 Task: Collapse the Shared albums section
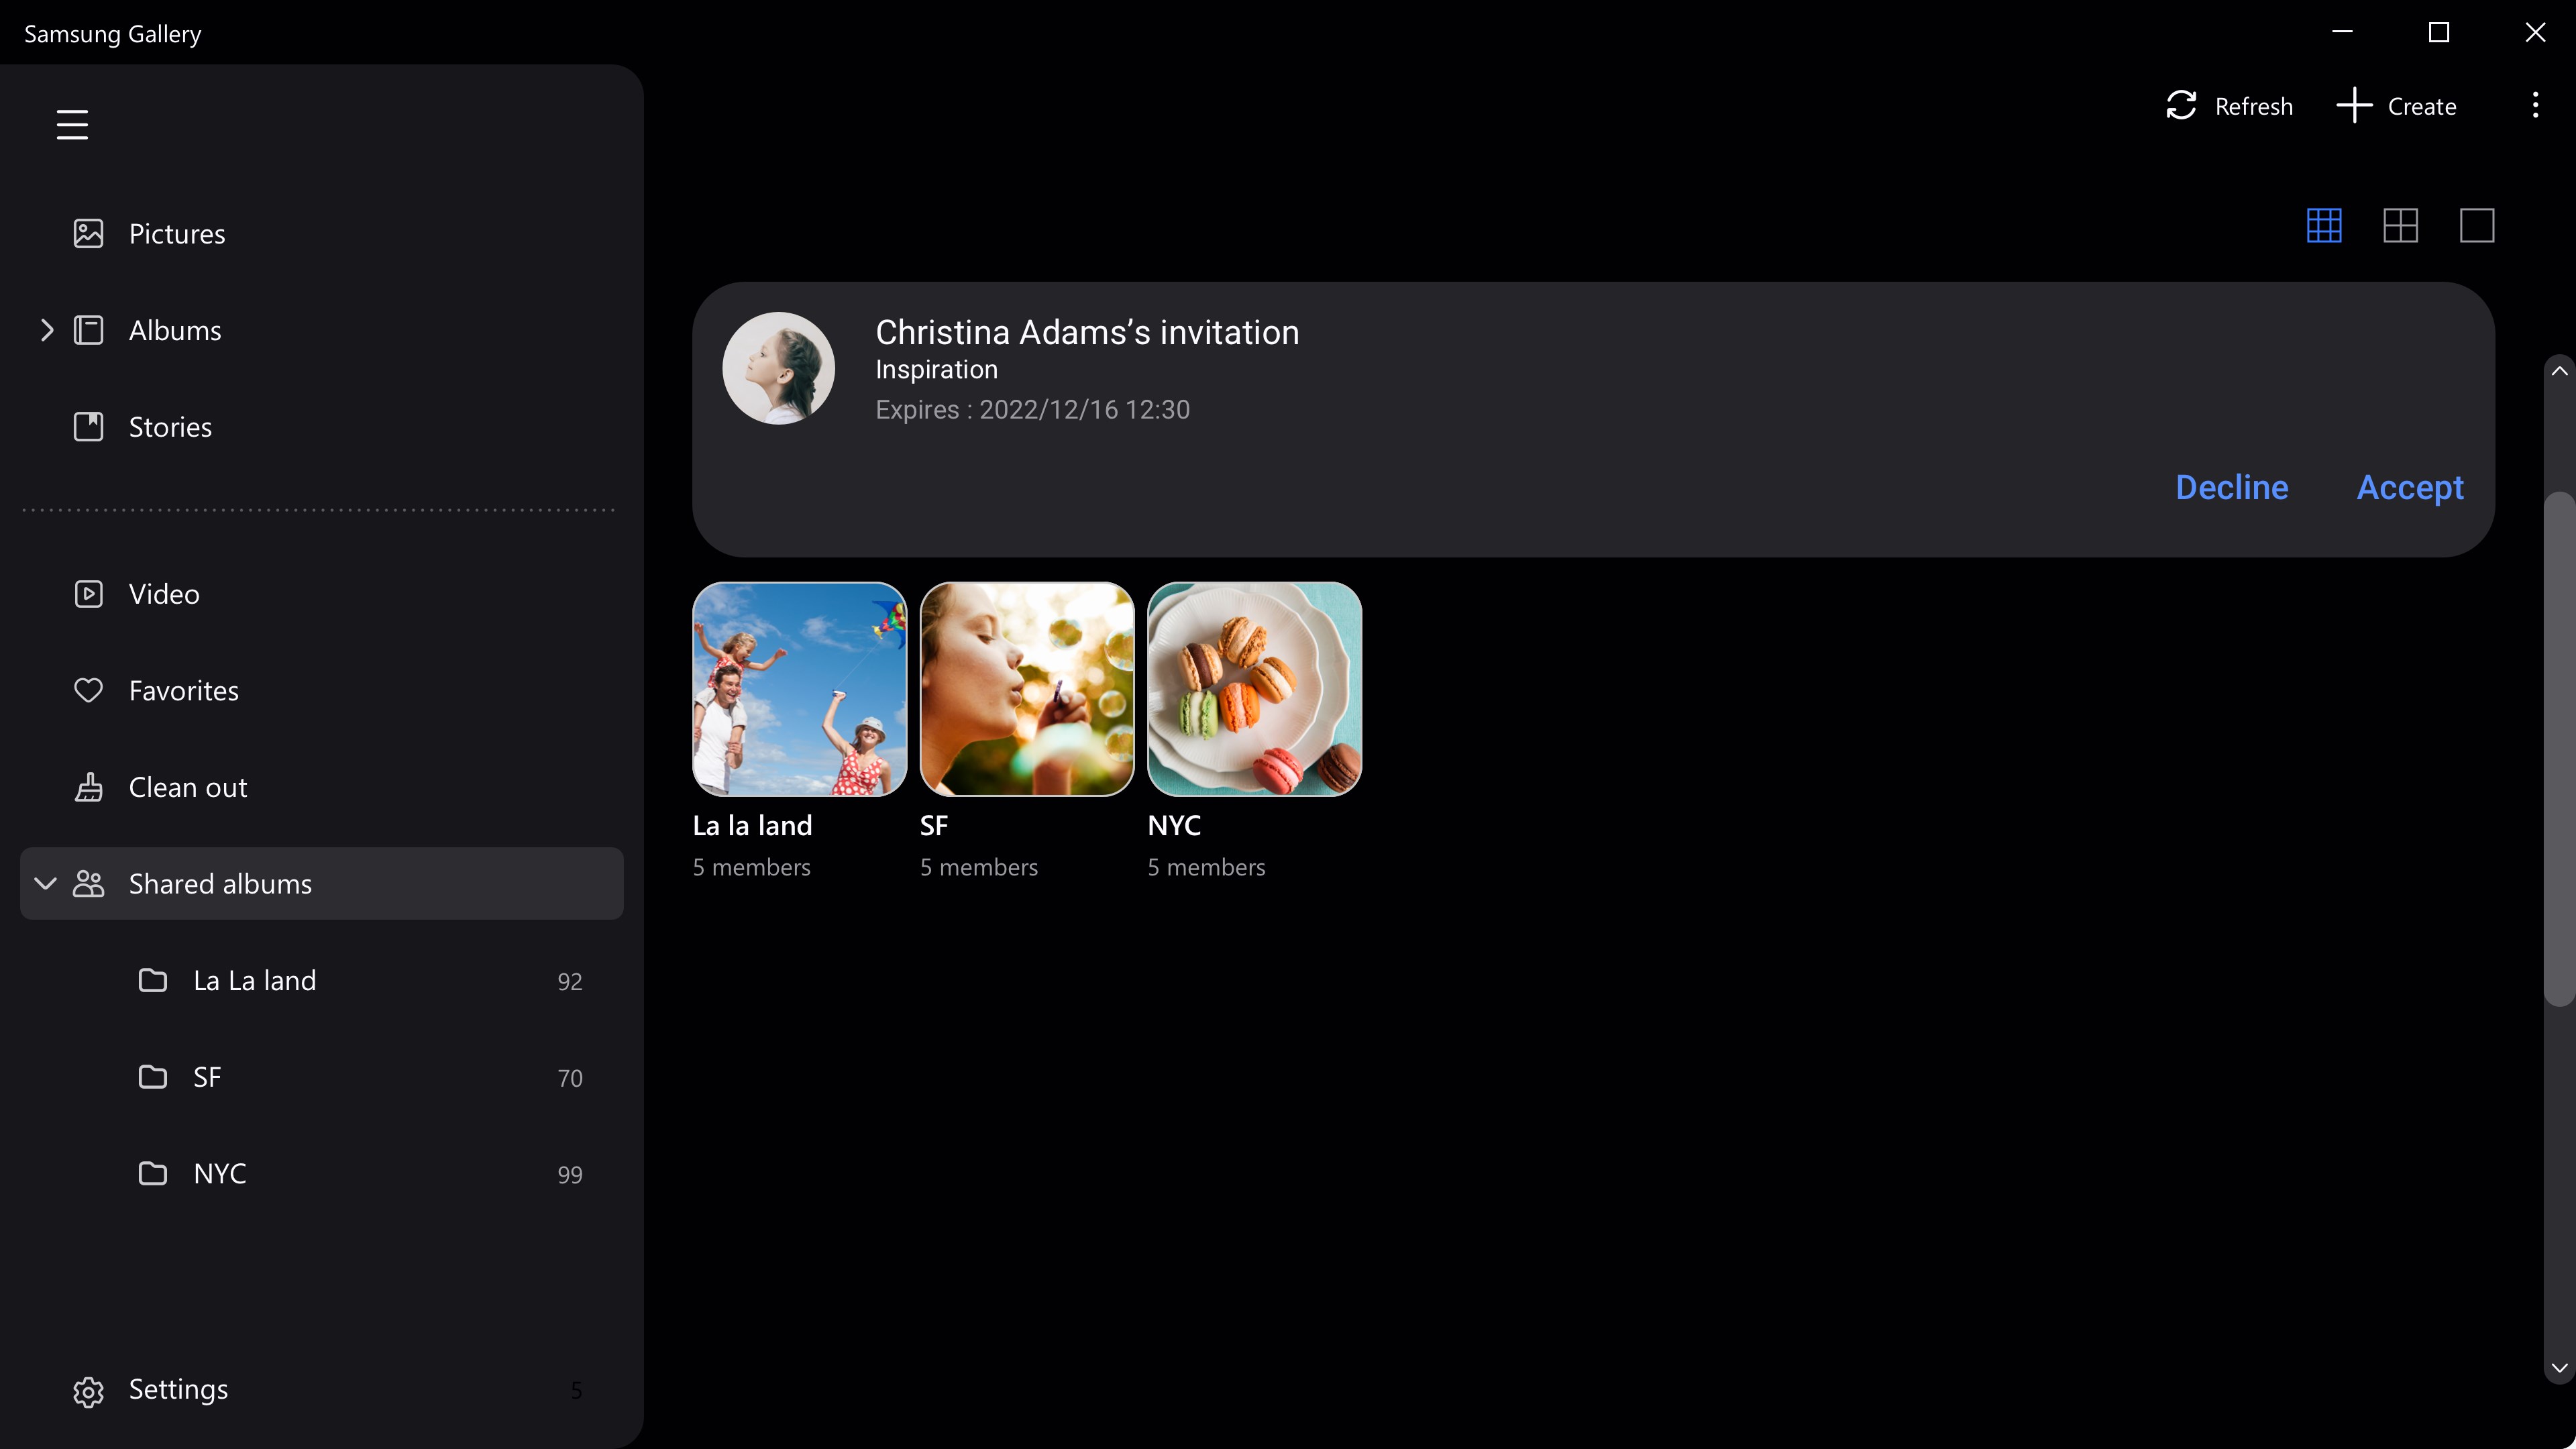click(44, 883)
